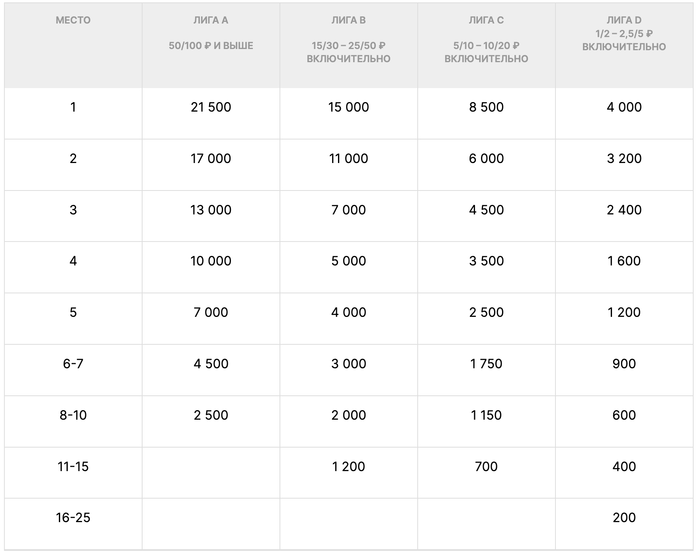
Task: Click the 200 prize in Лига D
Action: pyautogui.click(x=624, y=518)
